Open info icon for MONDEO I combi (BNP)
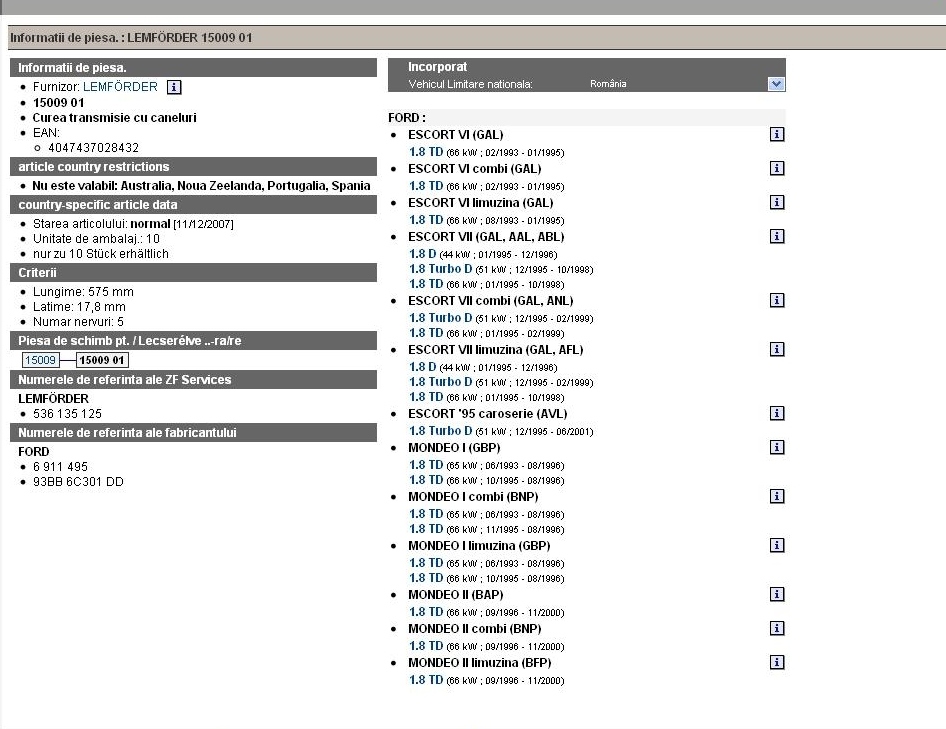The width and height of the screenshot is (946, 729). [x=777, y=496]
